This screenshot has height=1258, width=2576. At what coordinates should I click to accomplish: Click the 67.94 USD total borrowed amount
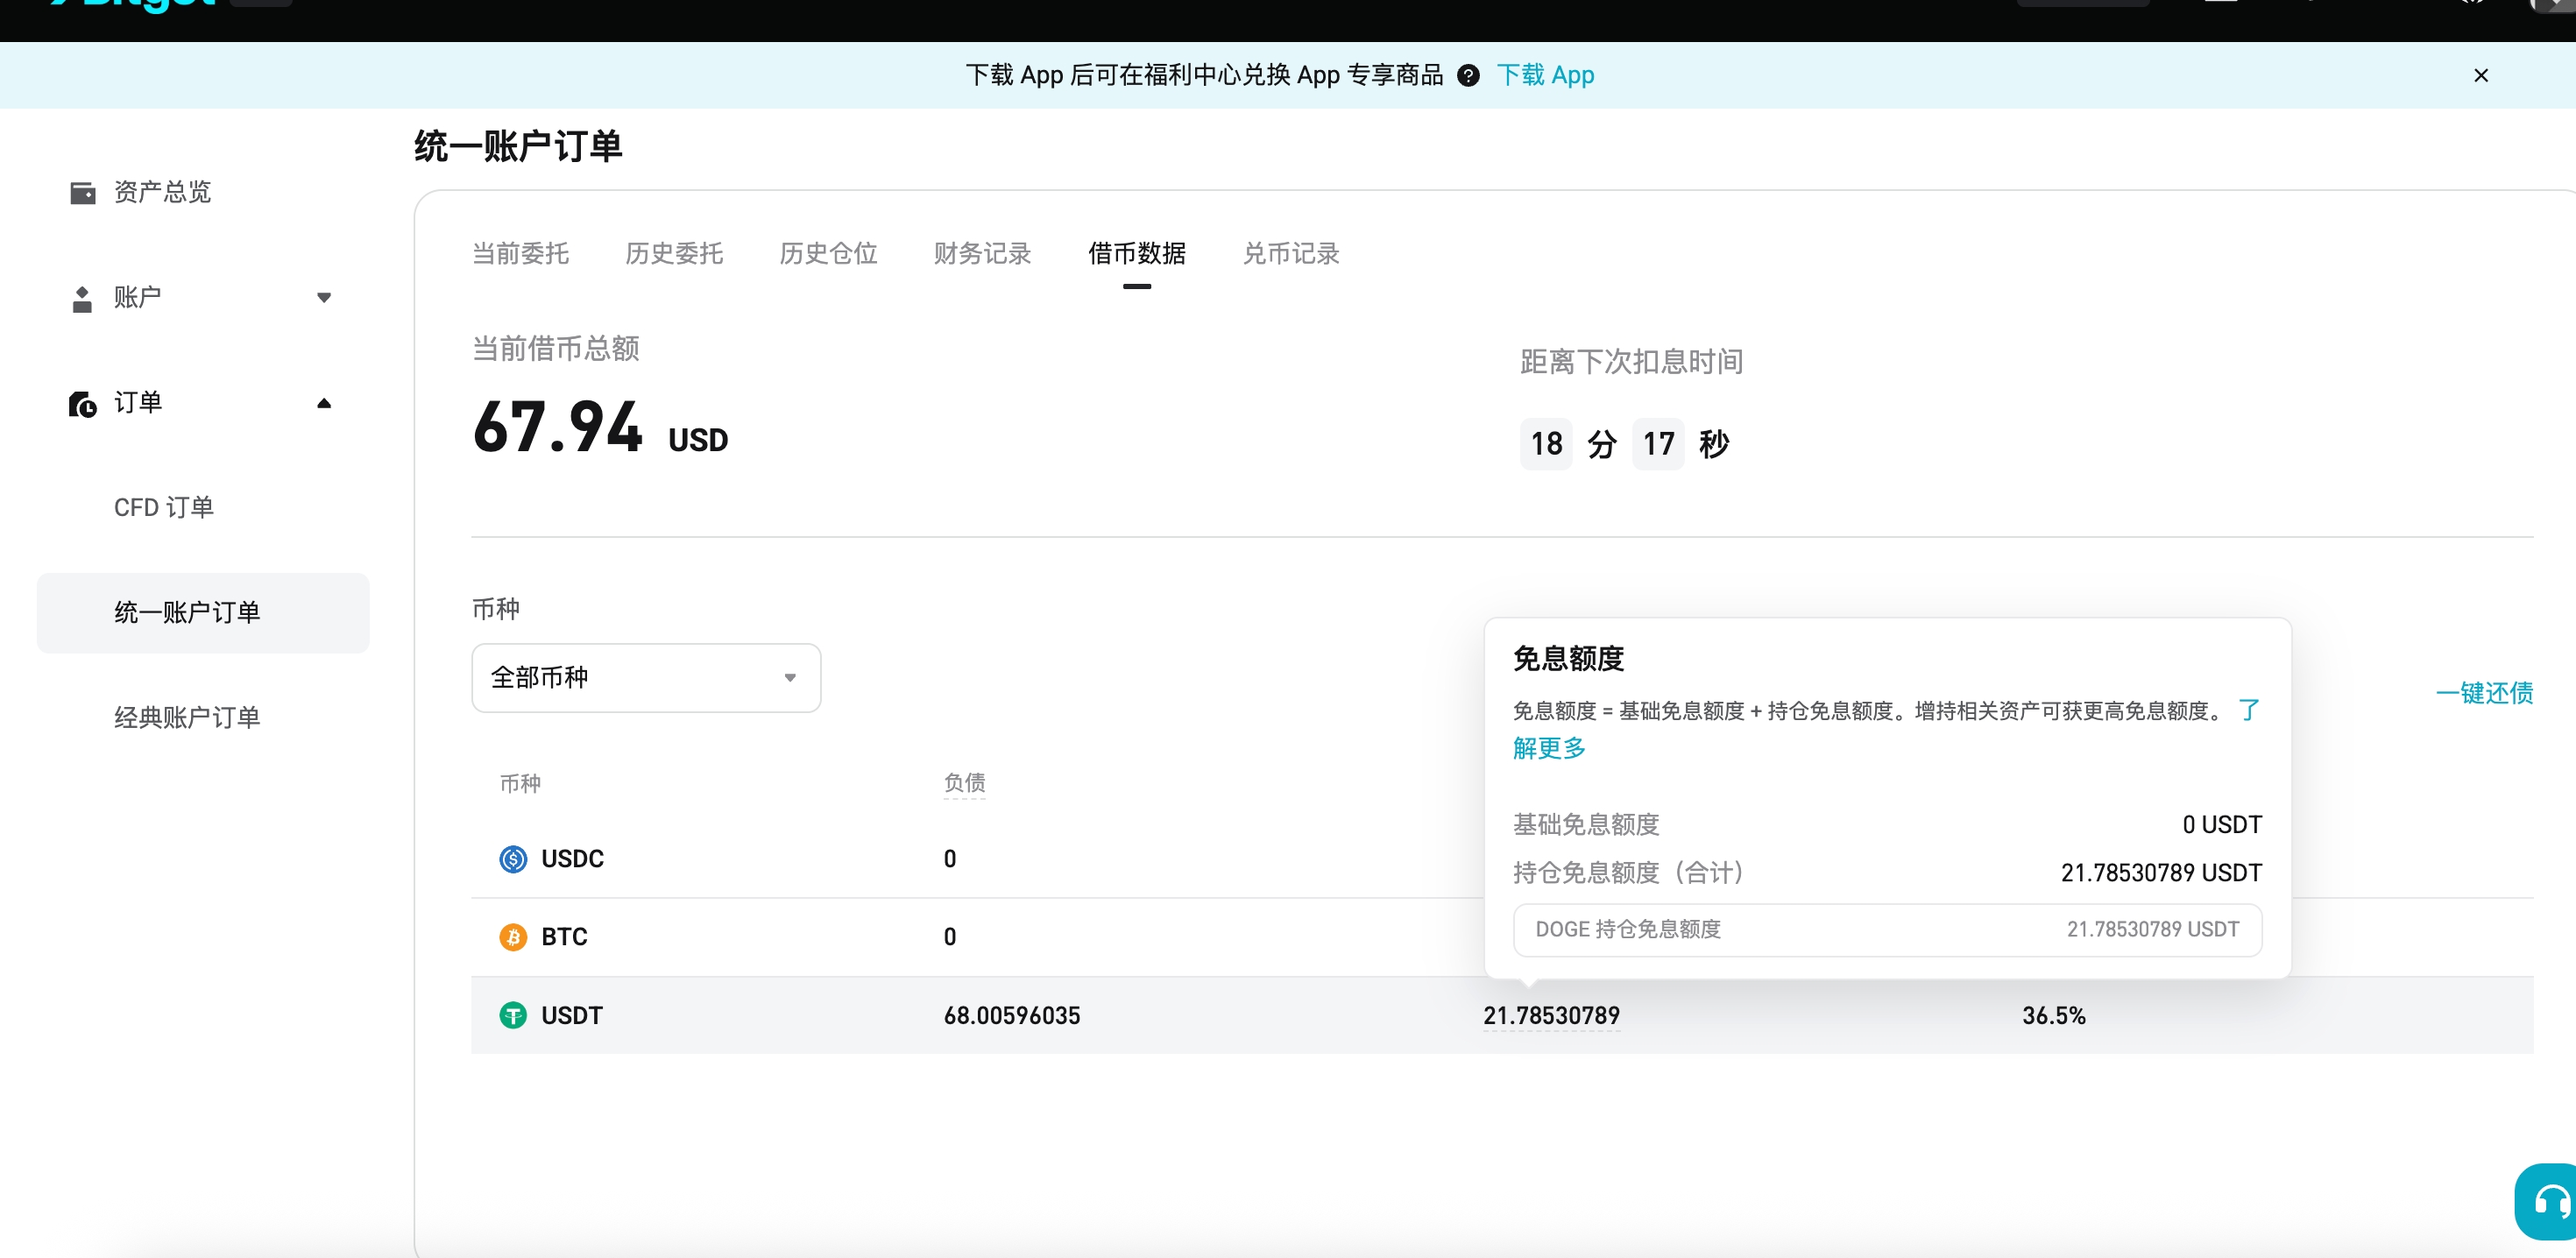tap(600, 428)
